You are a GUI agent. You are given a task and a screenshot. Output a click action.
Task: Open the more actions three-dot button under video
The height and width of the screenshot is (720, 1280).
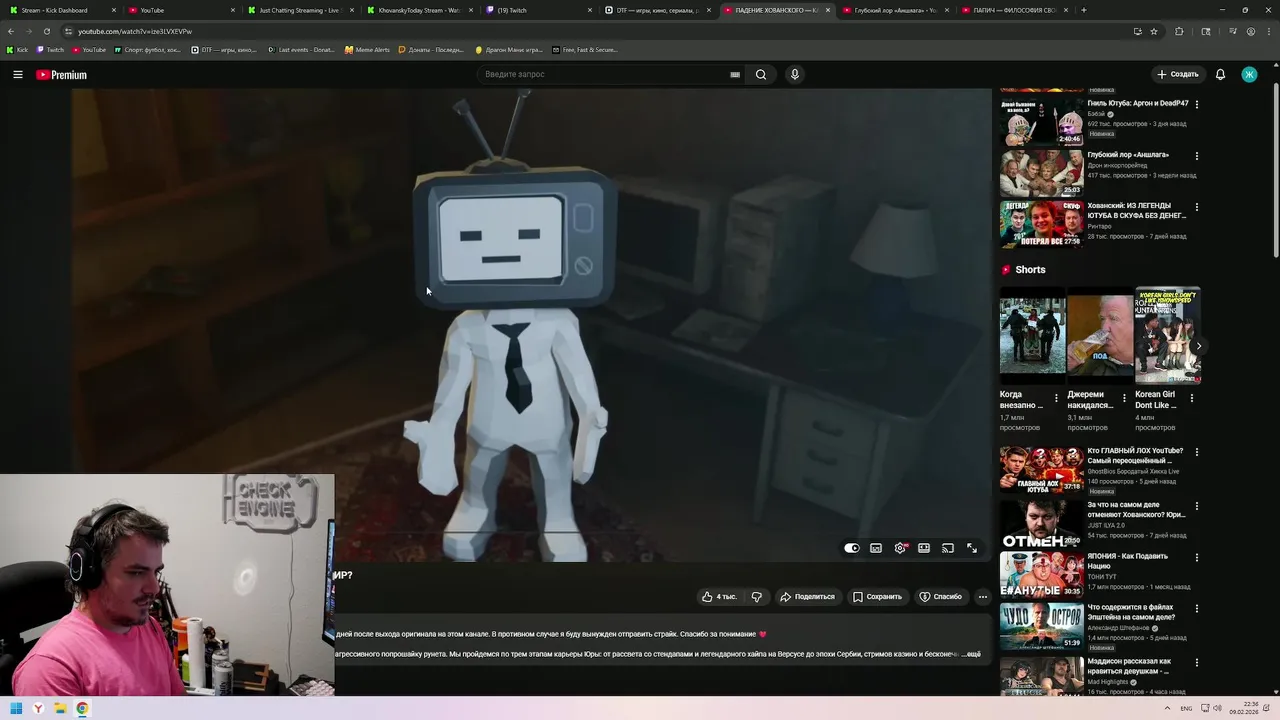(x=982, y=597)
